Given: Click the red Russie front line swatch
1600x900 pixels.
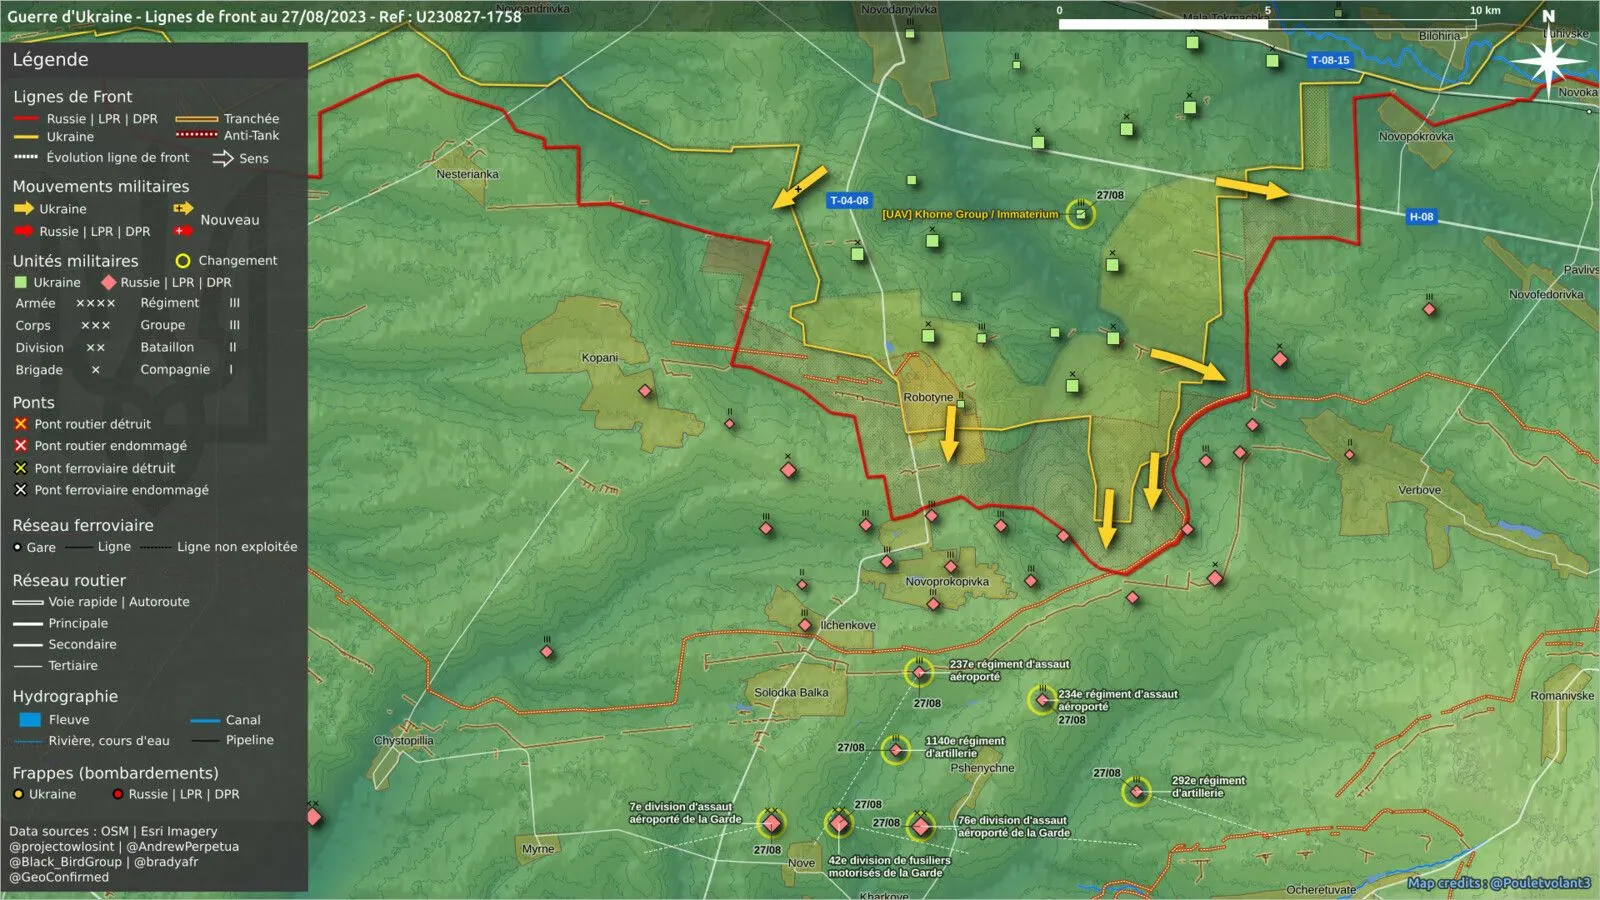Looking at the screenshot, I should click(26, 119).
